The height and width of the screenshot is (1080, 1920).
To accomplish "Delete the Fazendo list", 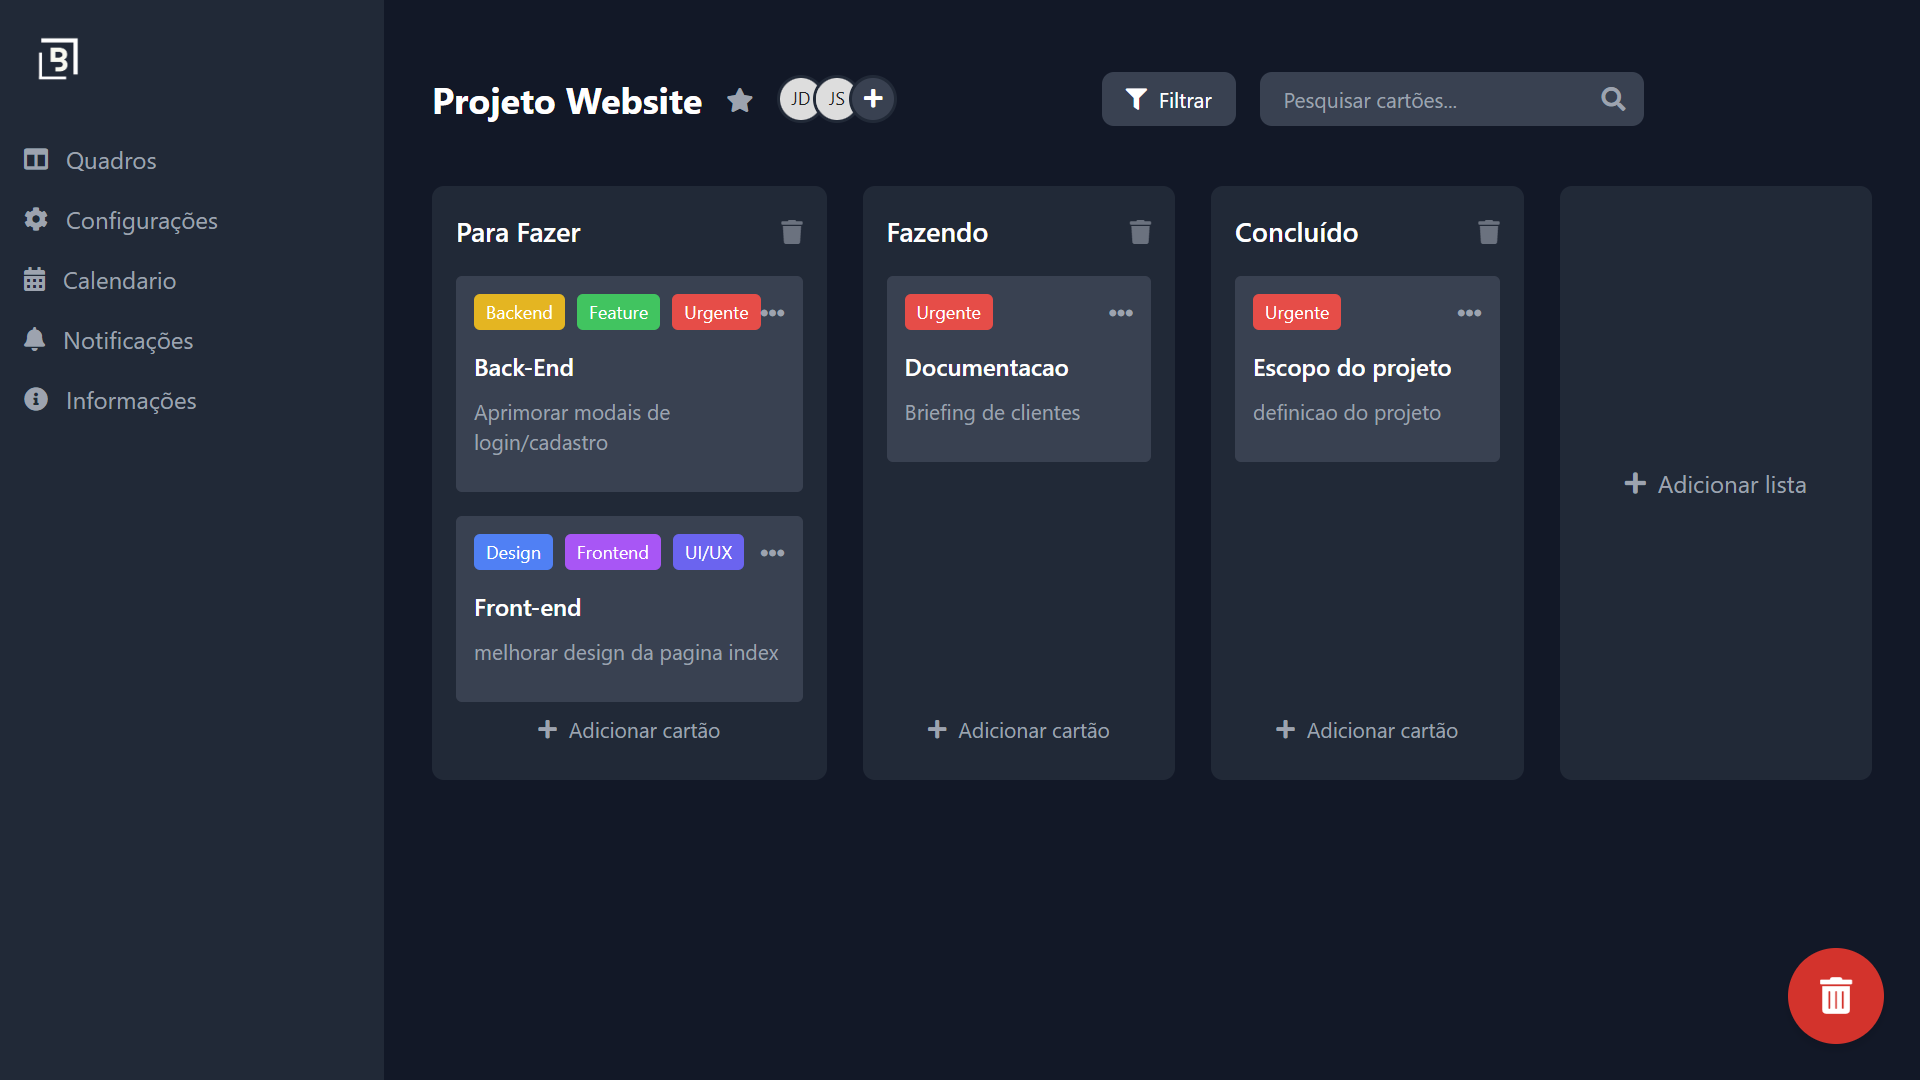I will (1140, 232).
